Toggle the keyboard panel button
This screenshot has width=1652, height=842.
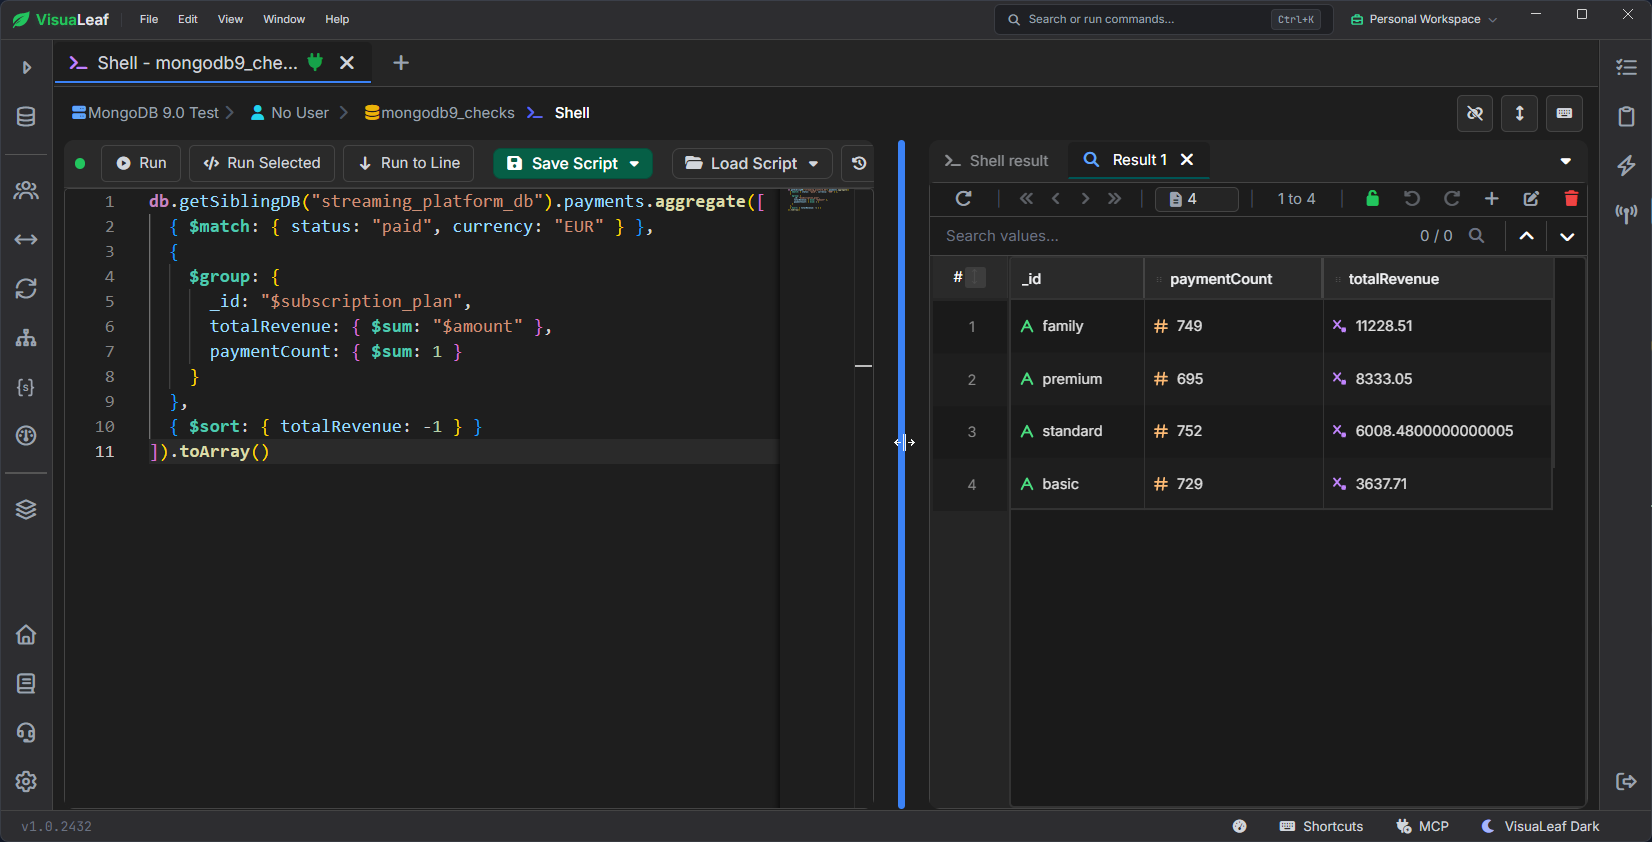click(1564, 113)
